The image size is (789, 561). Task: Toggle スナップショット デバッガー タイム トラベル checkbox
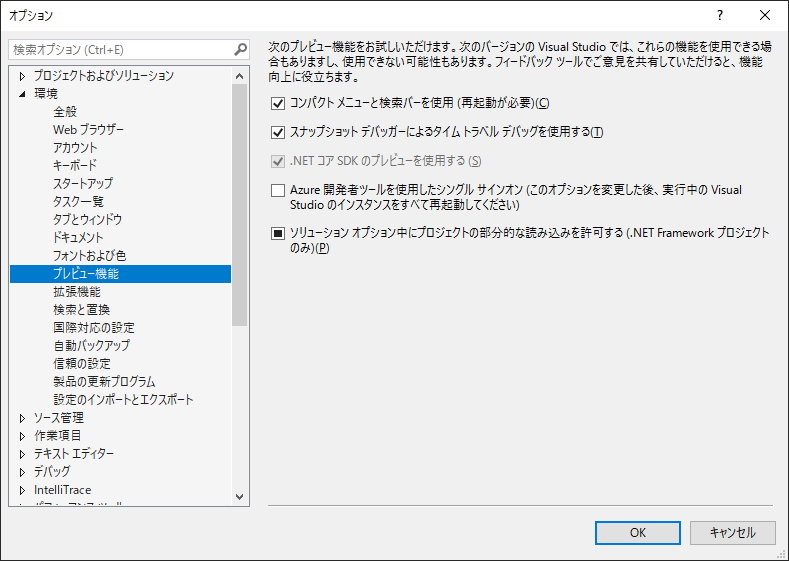pyautogui.click(x=278, y=132)
